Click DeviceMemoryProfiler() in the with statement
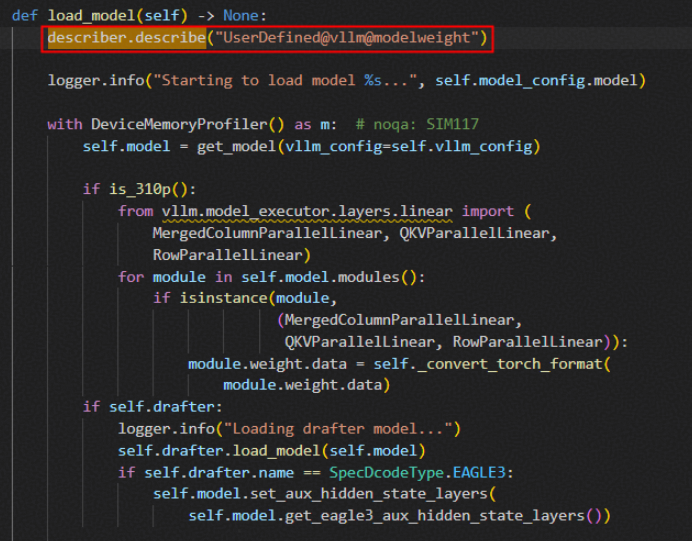Screen dimensions: 692x541 point(188,124)
